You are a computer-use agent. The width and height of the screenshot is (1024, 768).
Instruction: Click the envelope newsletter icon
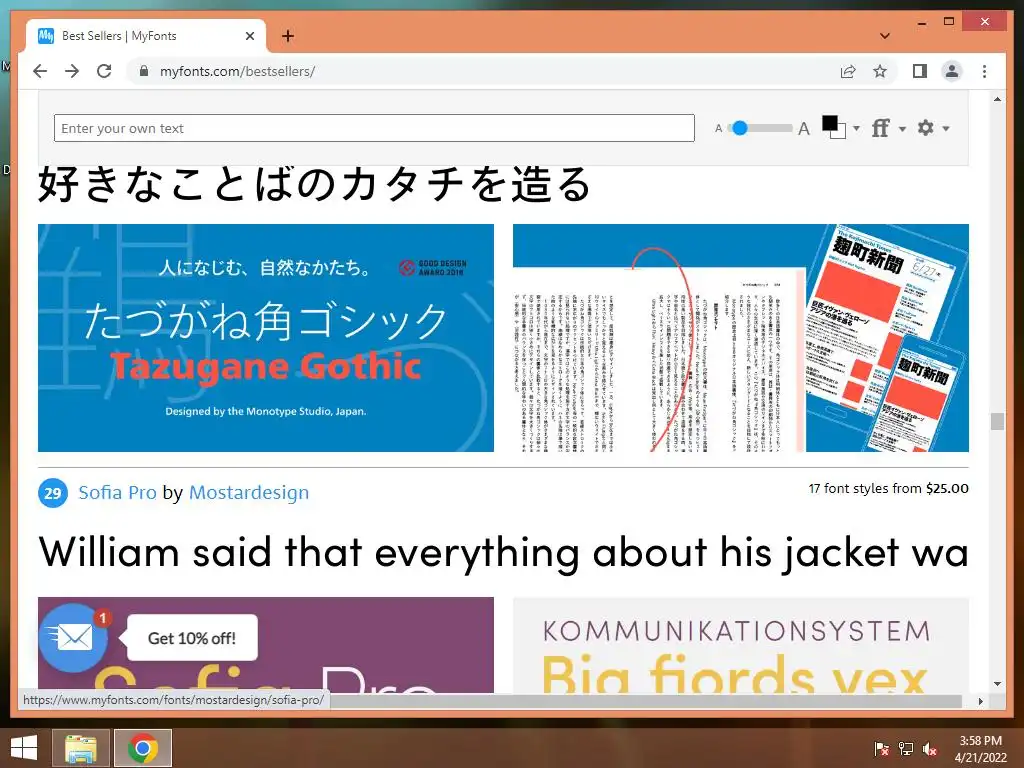coord(73,638)
